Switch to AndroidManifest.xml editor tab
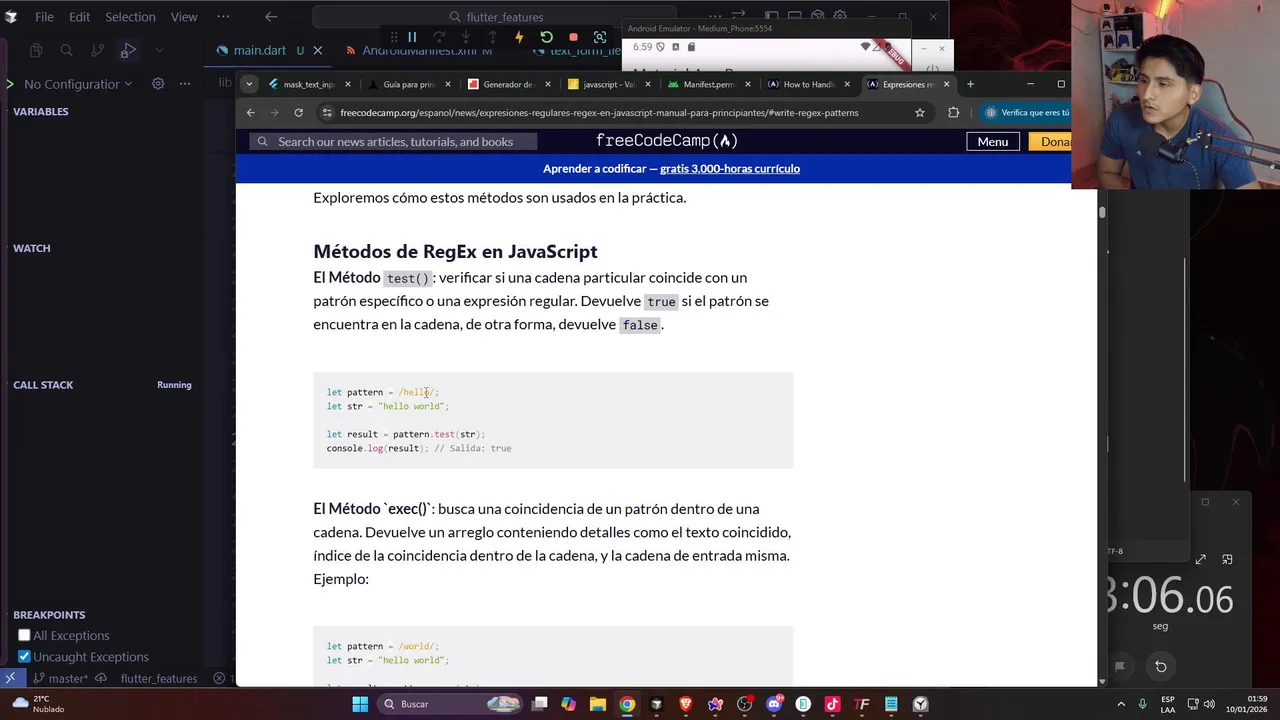The height and width of the screenshot is (720, 1280). [418, 50]
